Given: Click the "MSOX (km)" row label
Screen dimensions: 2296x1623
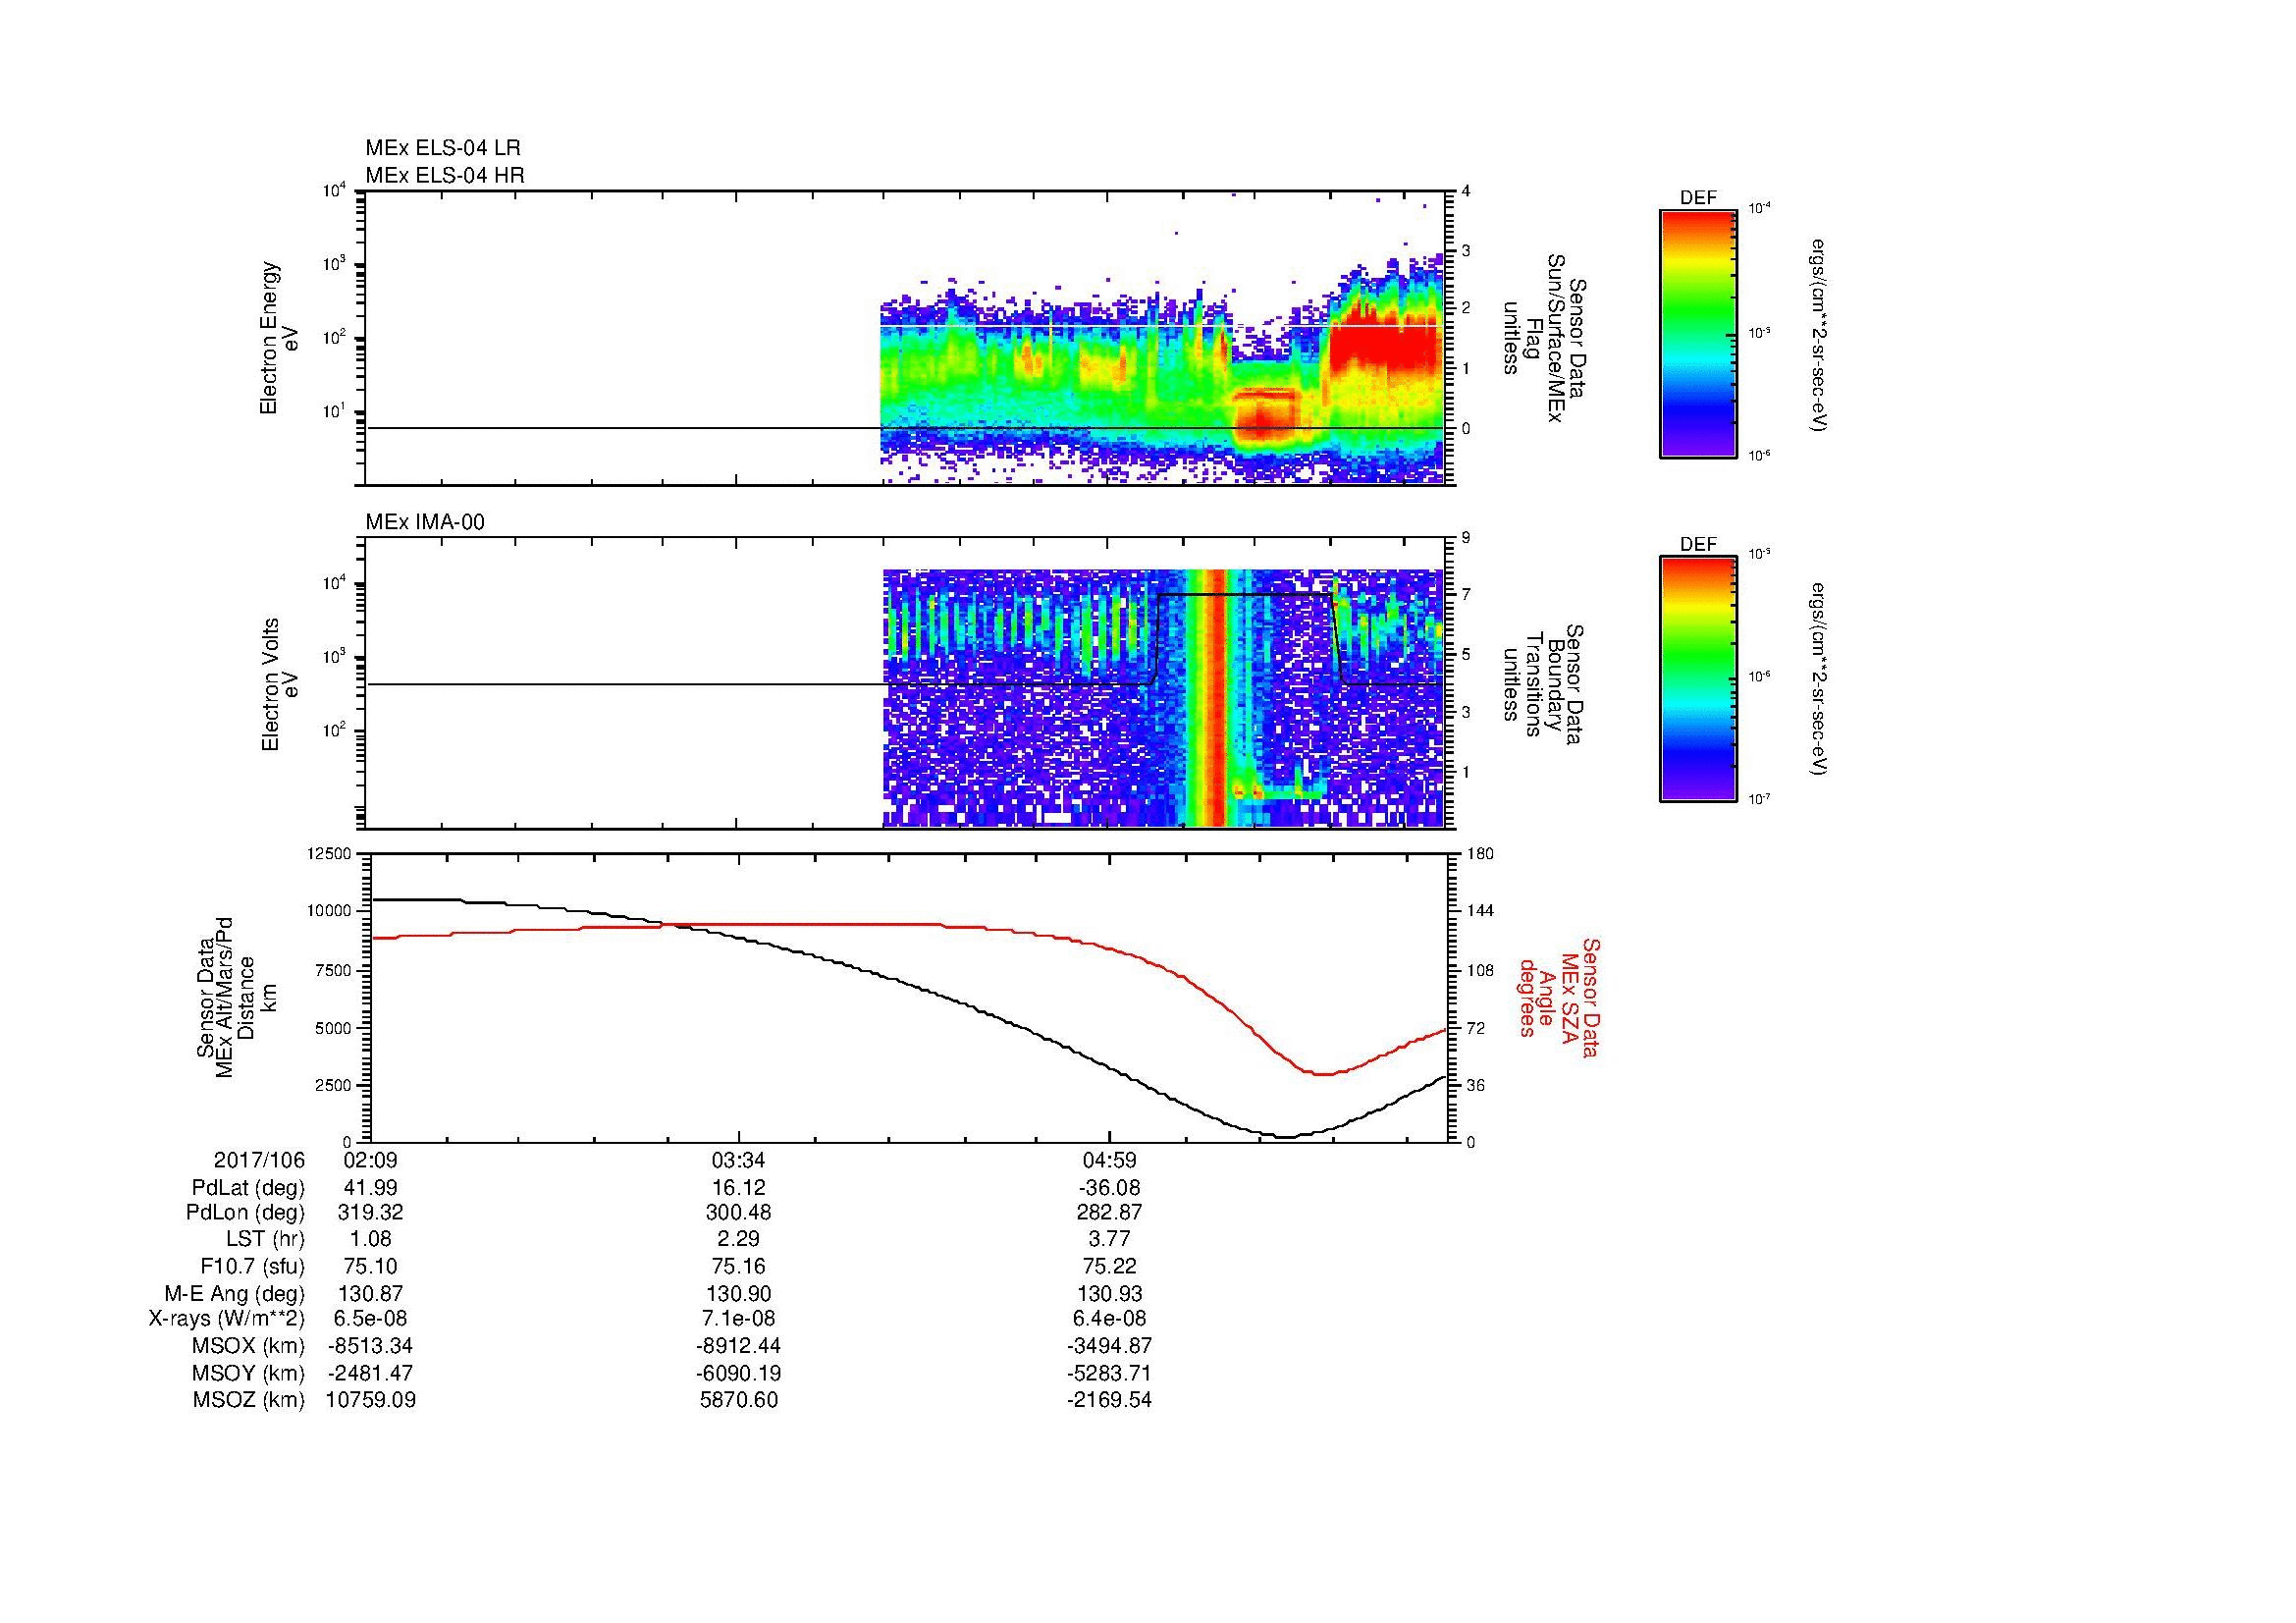Looking at the screenshot, I should point(248,1346).
